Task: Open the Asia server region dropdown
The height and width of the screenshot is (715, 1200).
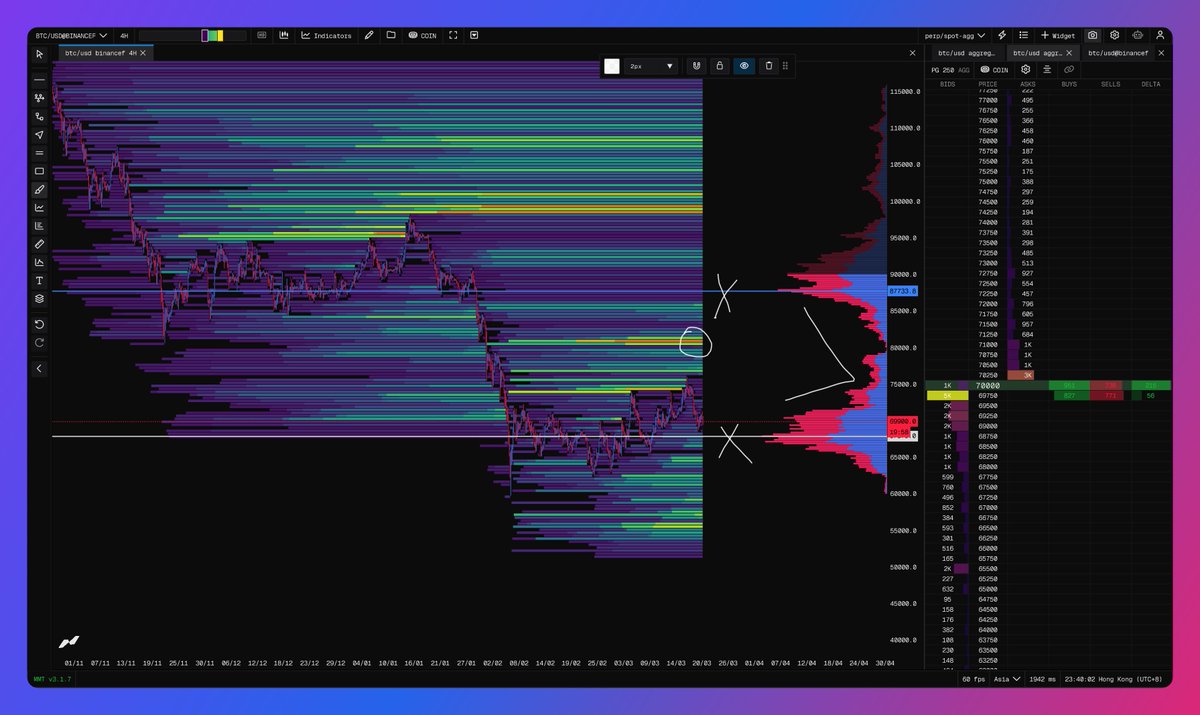Action: click(x=1007, y=678)
